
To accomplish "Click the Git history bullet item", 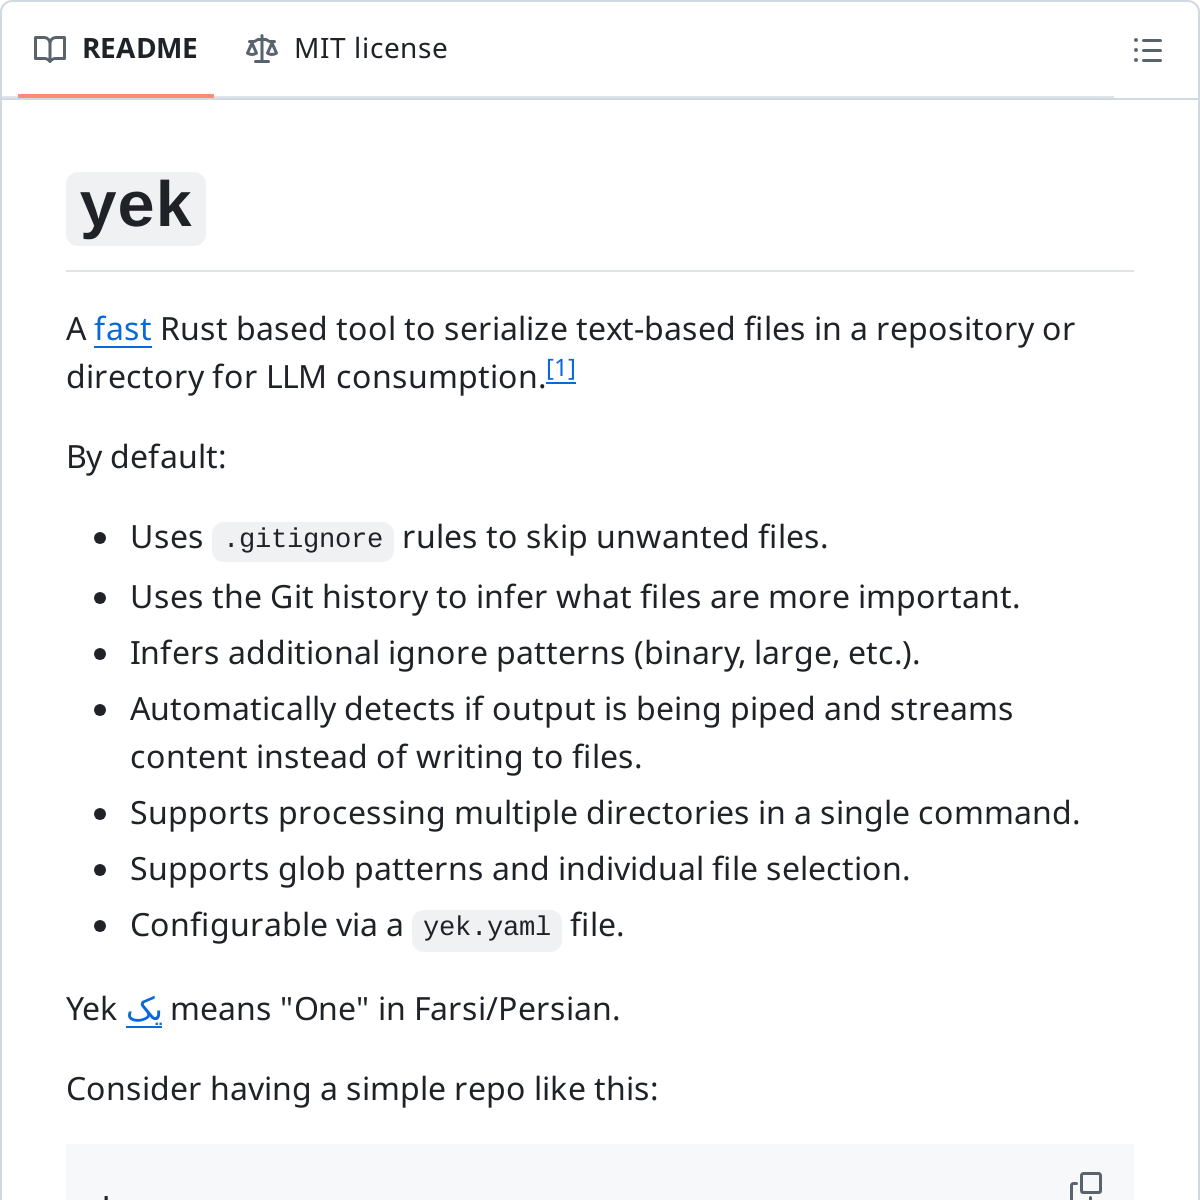I will tap(575, 597).
